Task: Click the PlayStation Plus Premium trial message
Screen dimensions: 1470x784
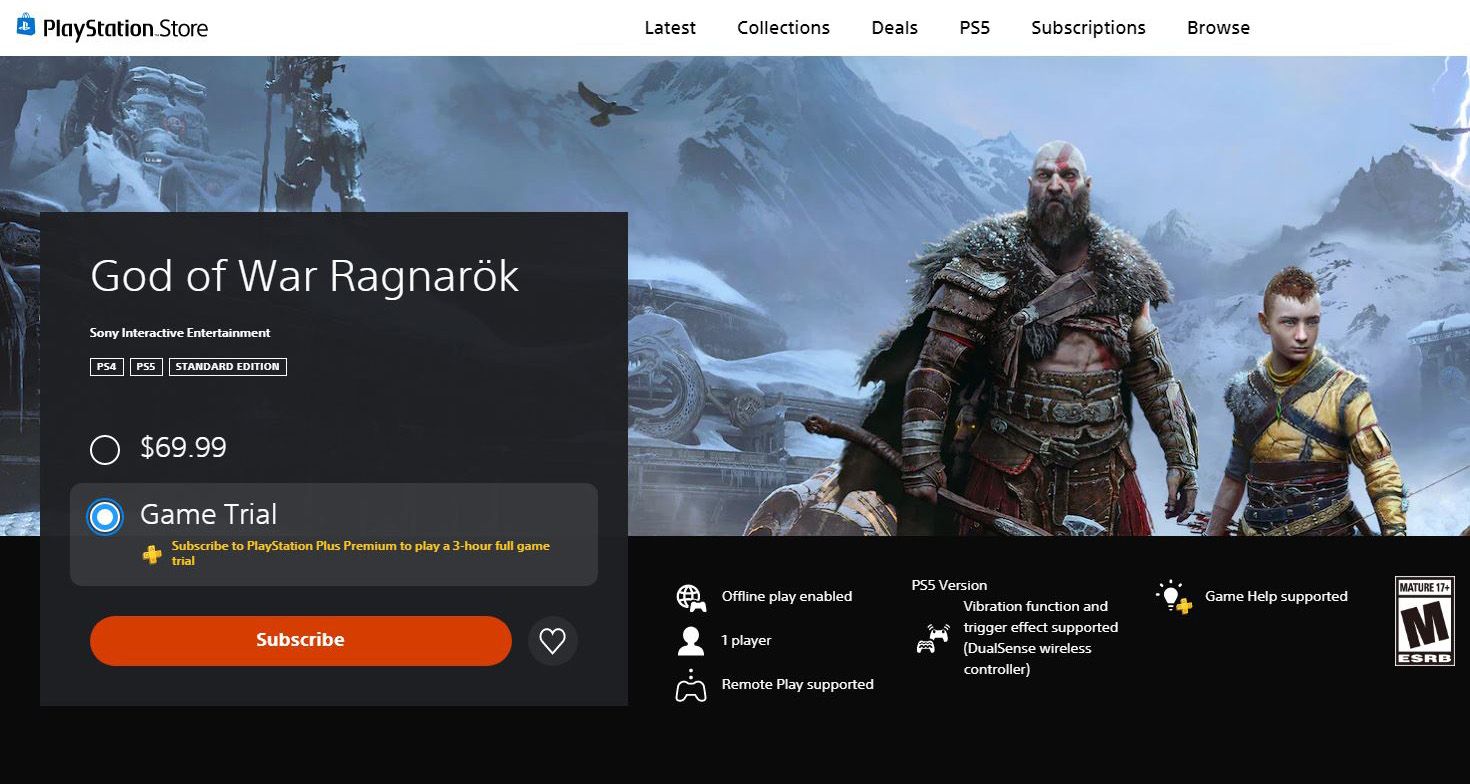Action: (361, 553)
